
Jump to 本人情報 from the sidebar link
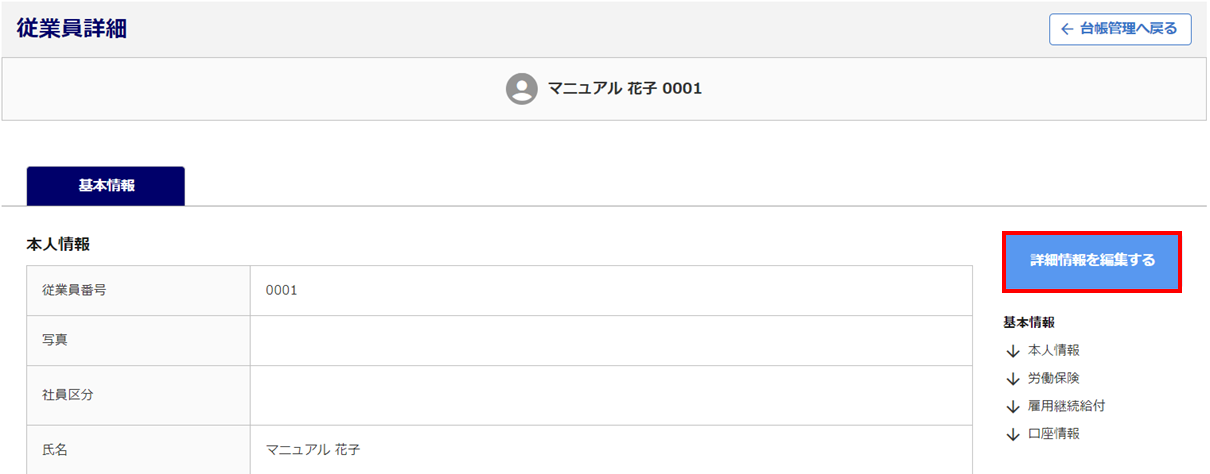pos(1053,351)
